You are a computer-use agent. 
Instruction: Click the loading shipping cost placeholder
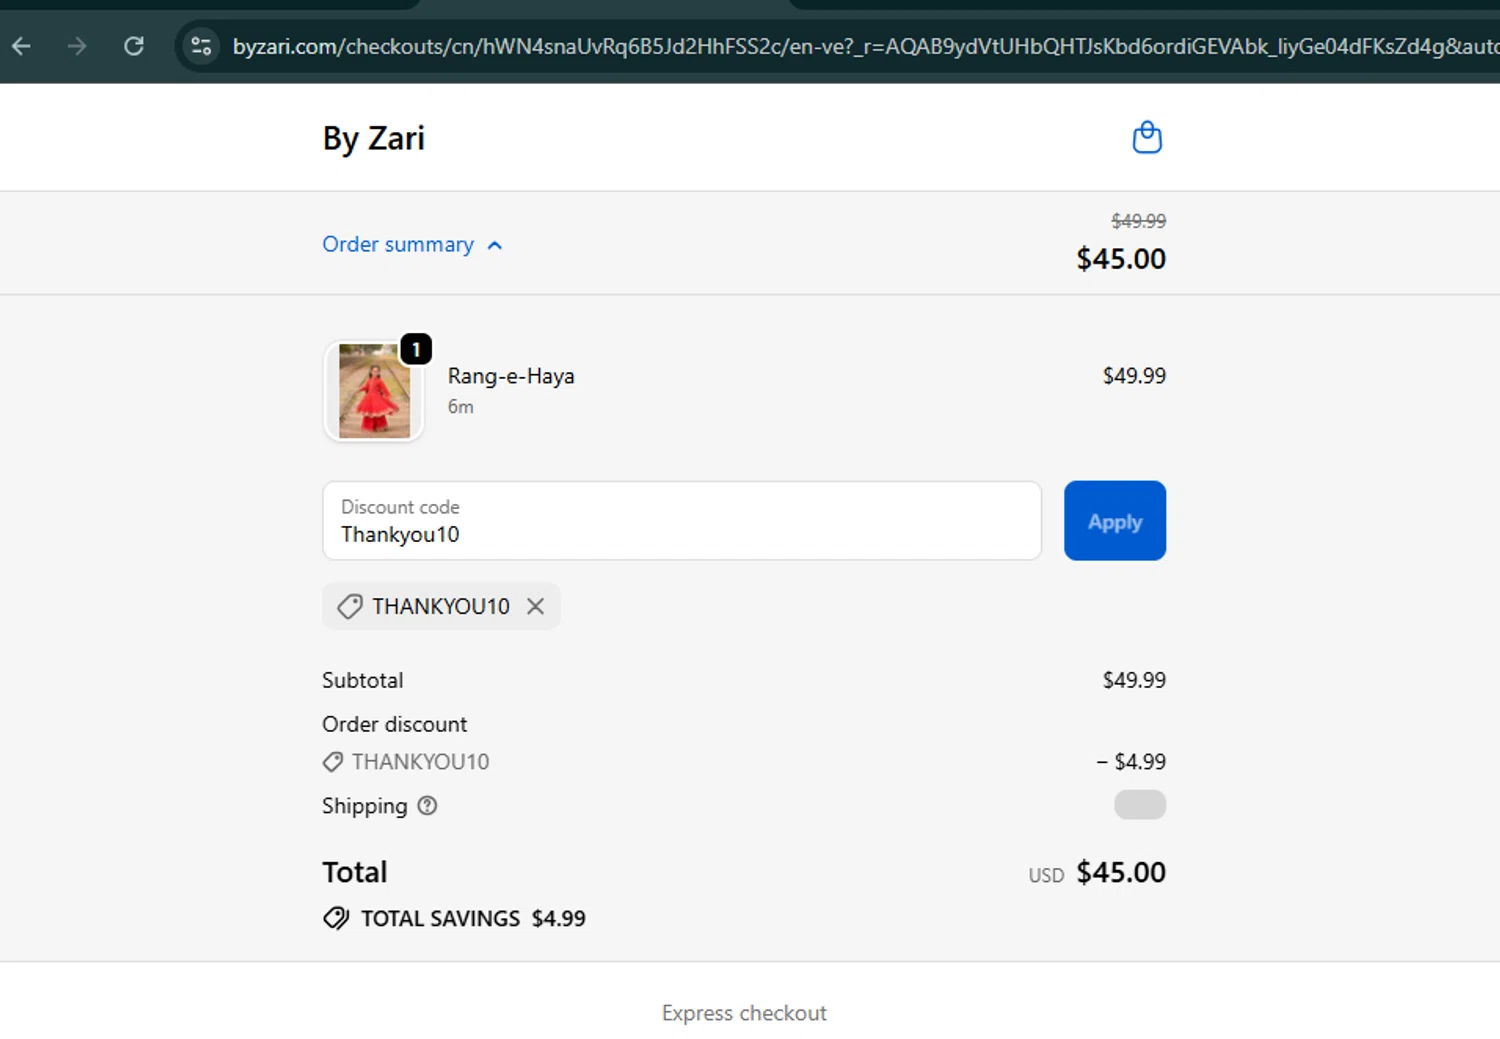click(x=1140, y=805)
